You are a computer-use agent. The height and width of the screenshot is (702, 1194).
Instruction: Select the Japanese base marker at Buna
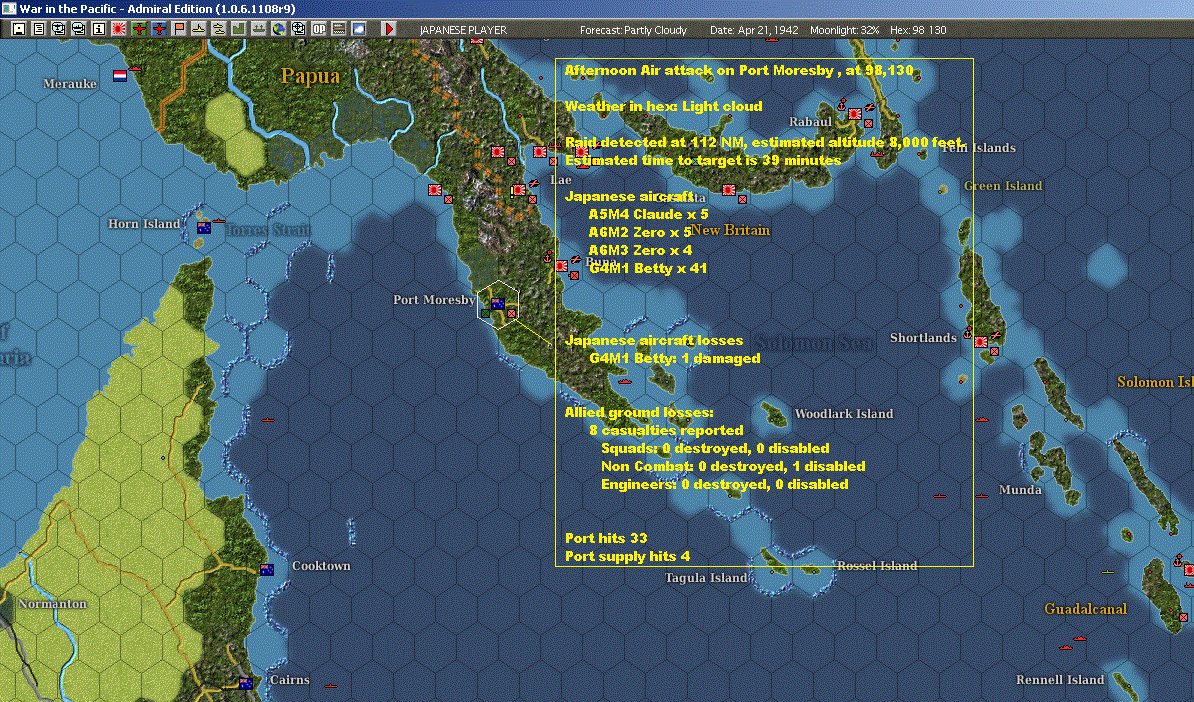562,266
